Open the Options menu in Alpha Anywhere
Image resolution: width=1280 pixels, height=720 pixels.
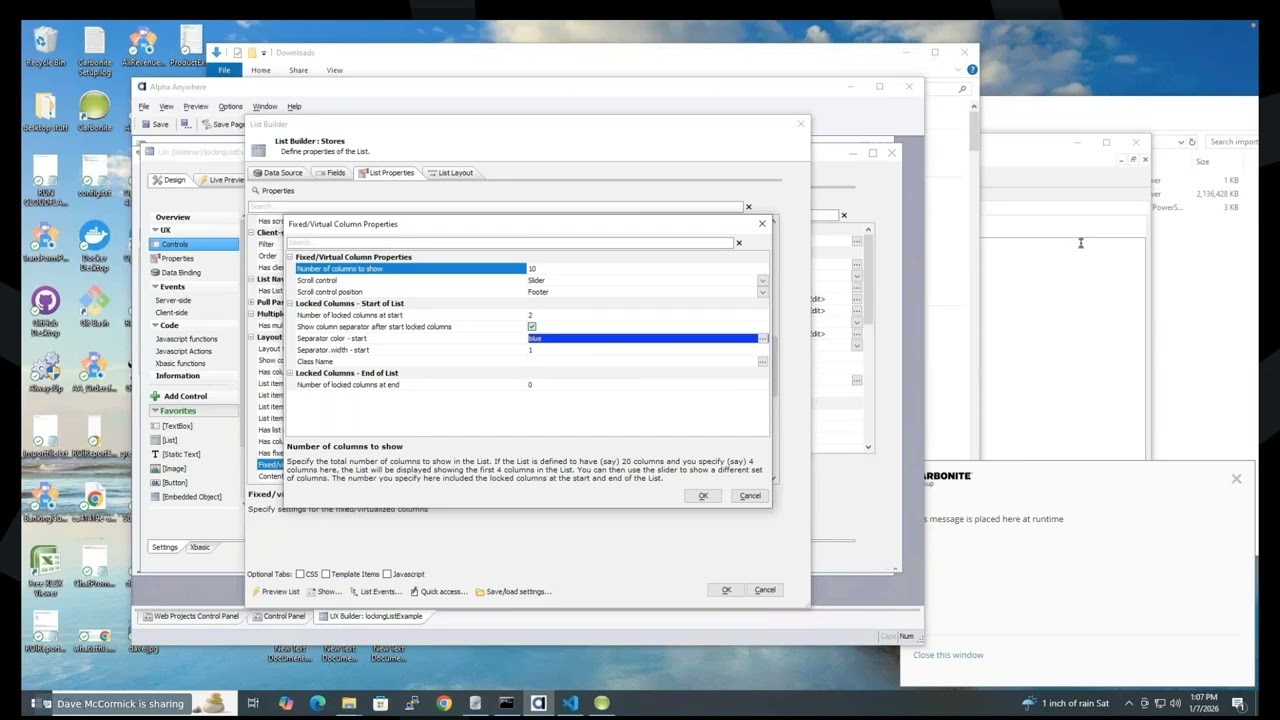click(x=230, y=106)
